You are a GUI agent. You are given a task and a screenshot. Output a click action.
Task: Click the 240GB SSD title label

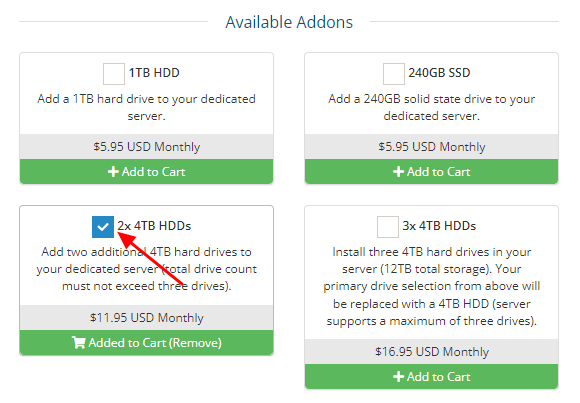pos(439,73)
